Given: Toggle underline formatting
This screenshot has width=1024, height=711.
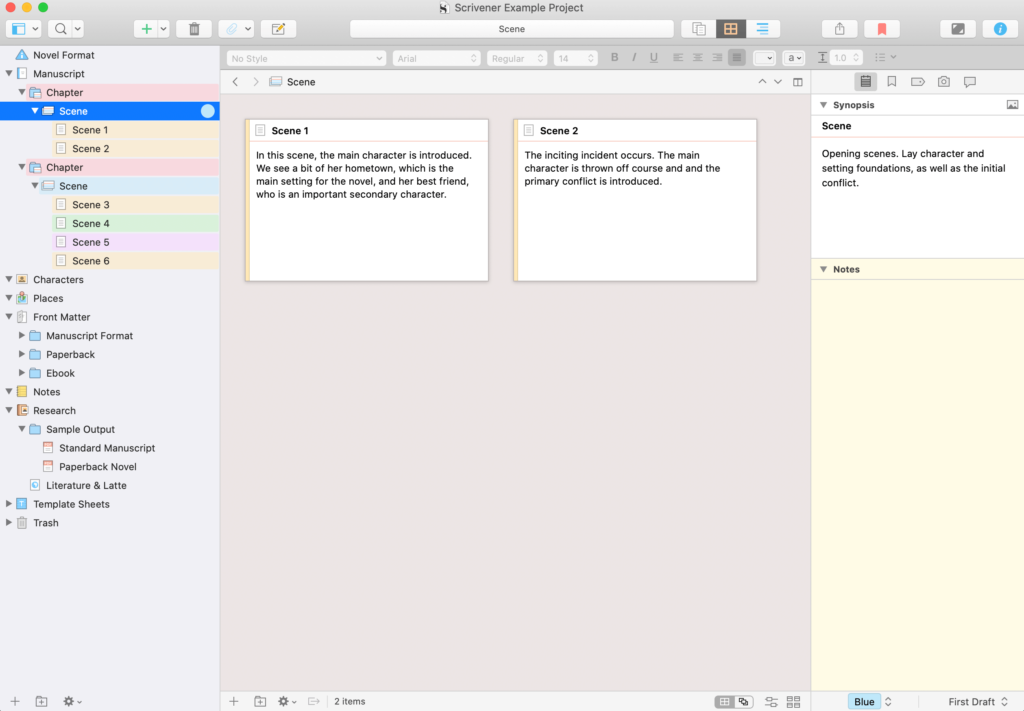Looking at the screenshot, I should (x=654, y=57).
